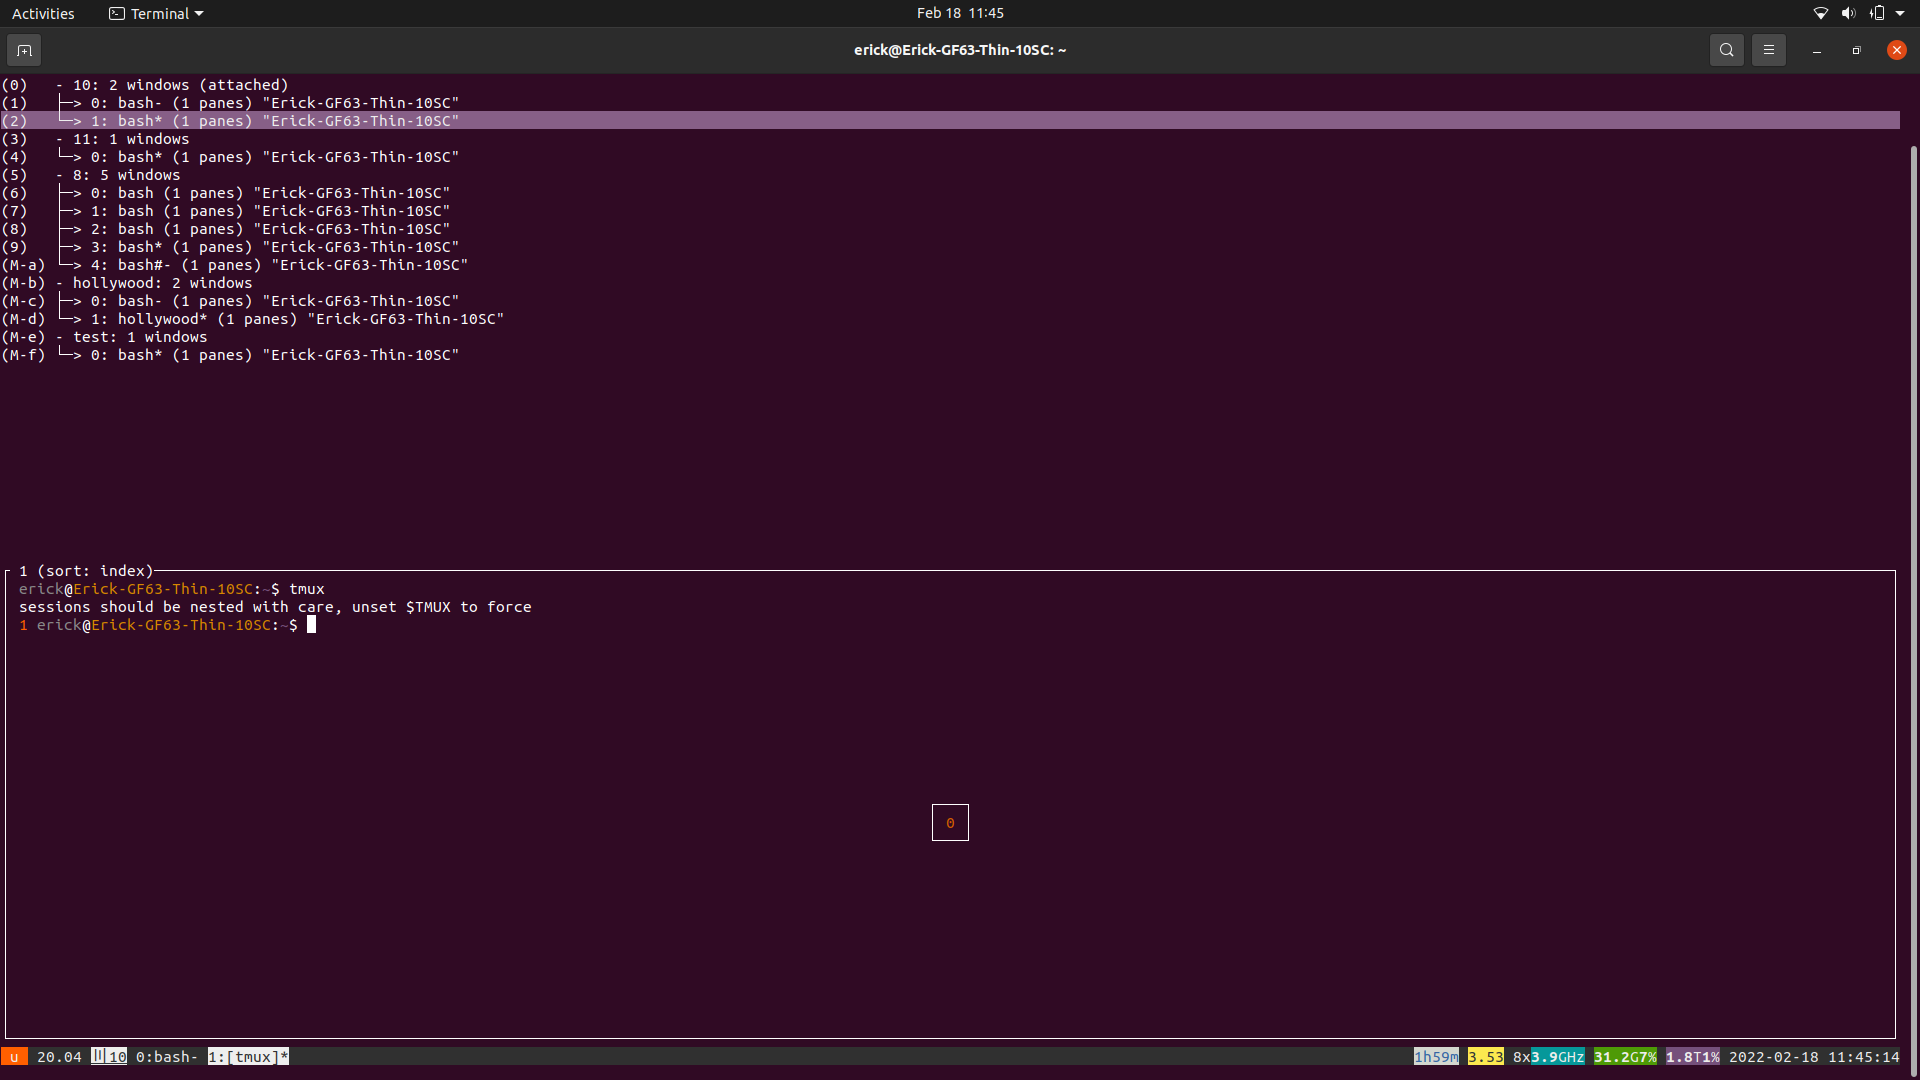The width and height of the screenshot is (1920, 1080).
Task: Click the 3.53 load average status entry
Action: tap(1486, 1057)
